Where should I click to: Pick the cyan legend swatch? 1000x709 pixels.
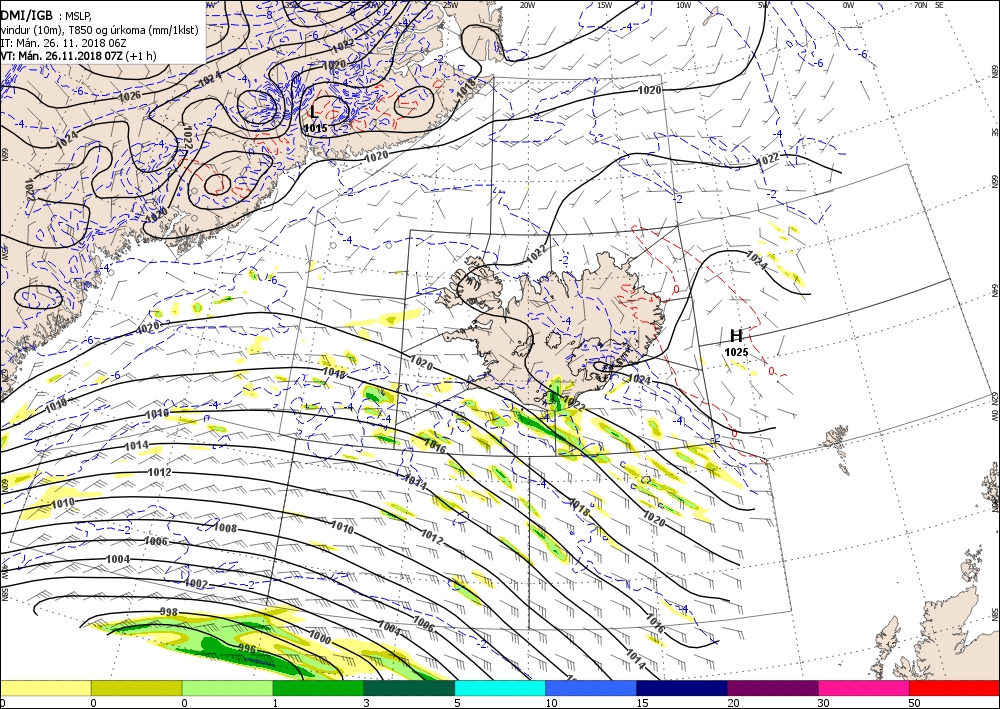coord(500,688)
